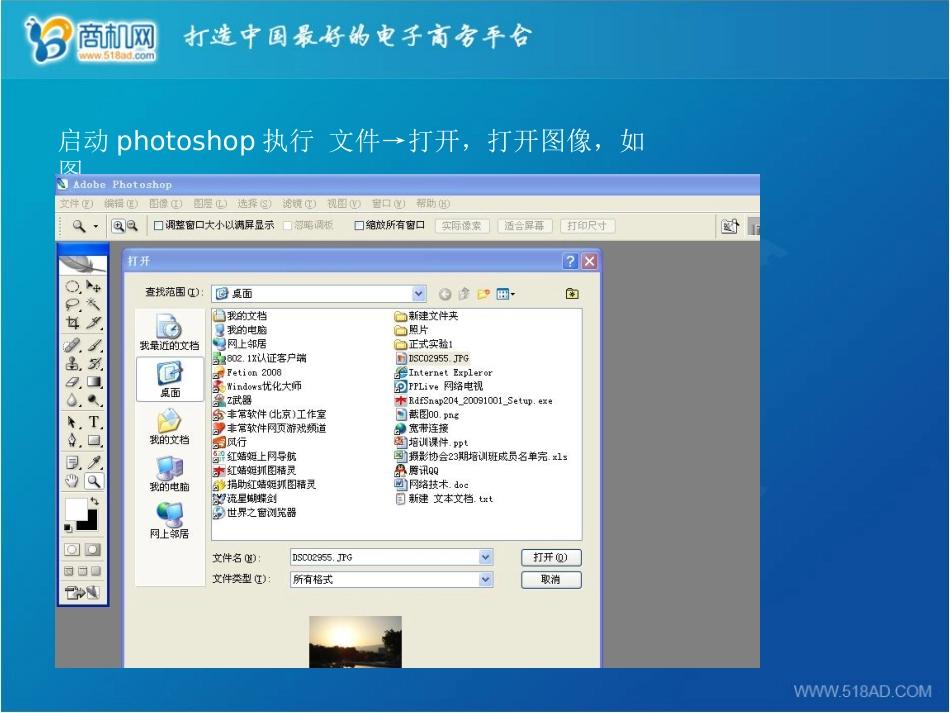Viewport: 950px width, 713px height.
Task: Click the foreground color swatch
Action: (x=76, y=509)
